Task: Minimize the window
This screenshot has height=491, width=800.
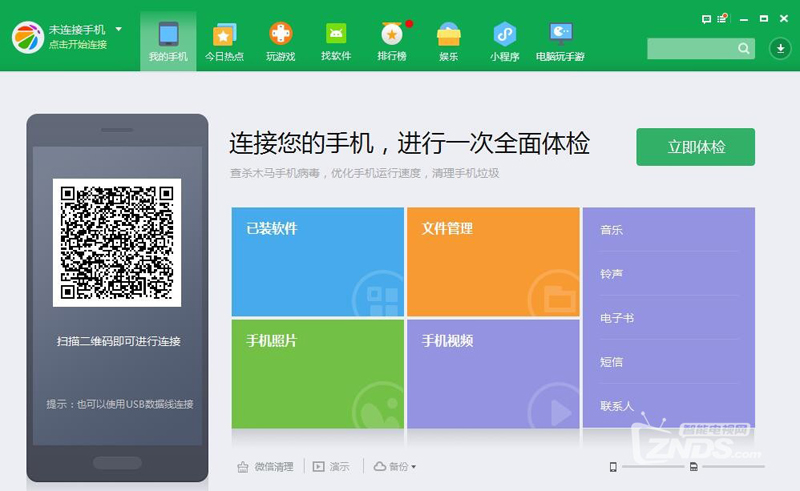Action: click(x=744, y=19)
